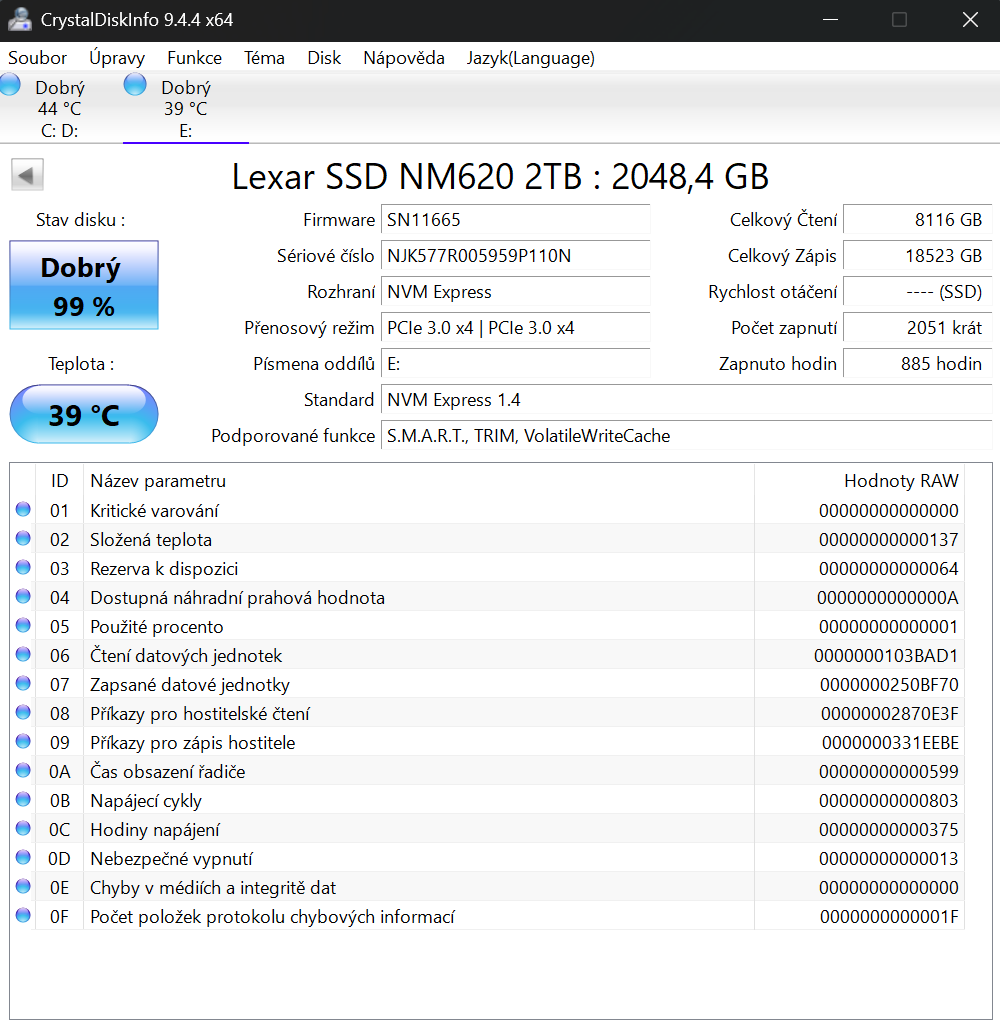
Task: Open the Téma menu
Action: (x=264, y=58)
